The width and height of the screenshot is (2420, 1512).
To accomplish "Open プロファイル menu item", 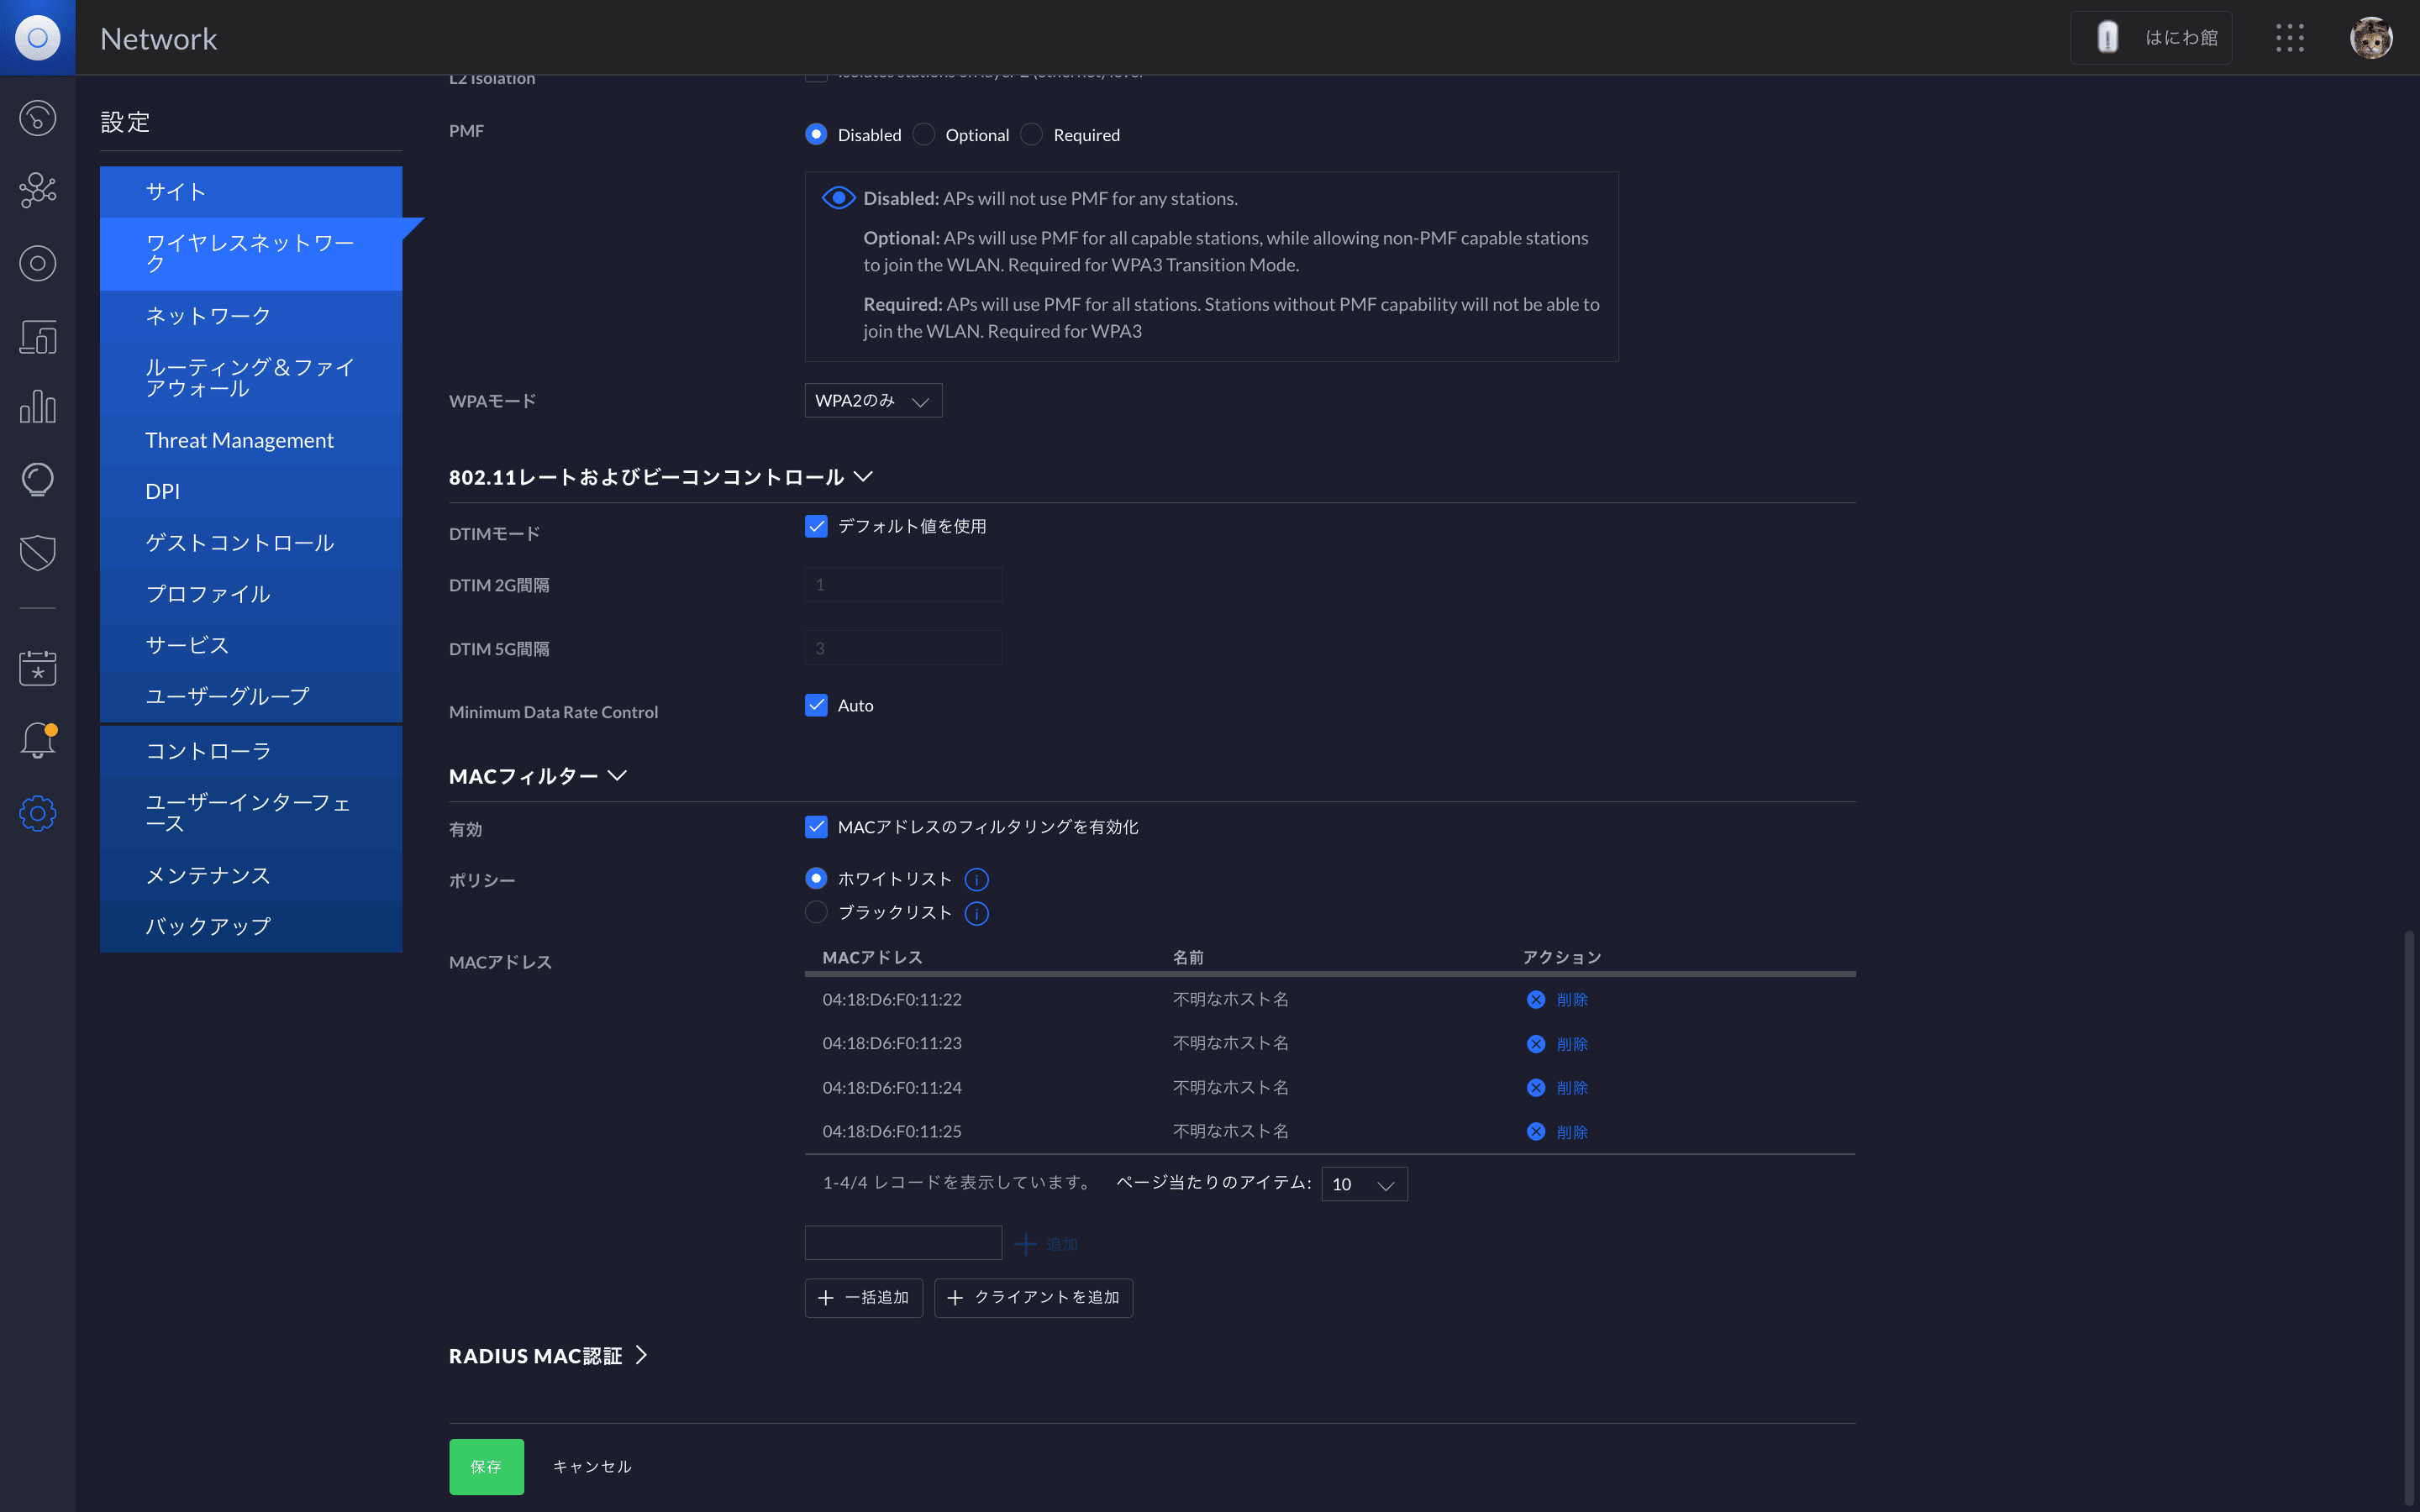I will point(251,594).
